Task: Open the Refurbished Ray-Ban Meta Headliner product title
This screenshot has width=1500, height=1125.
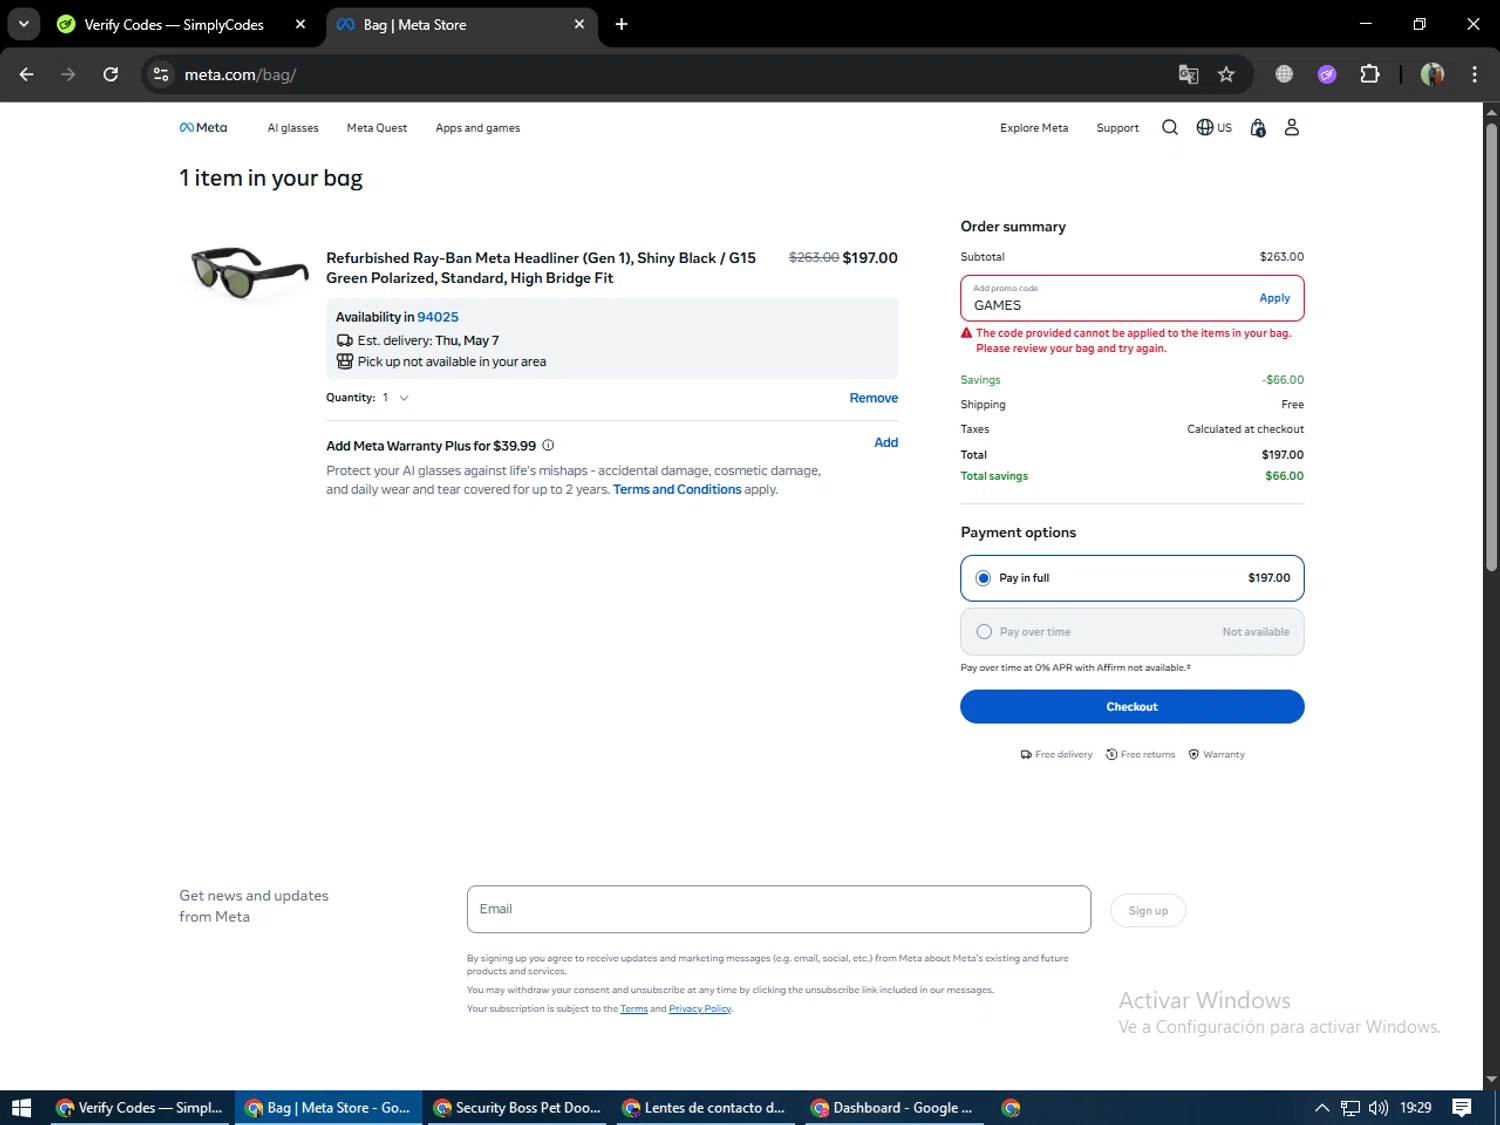Action: tap(541, 268)
